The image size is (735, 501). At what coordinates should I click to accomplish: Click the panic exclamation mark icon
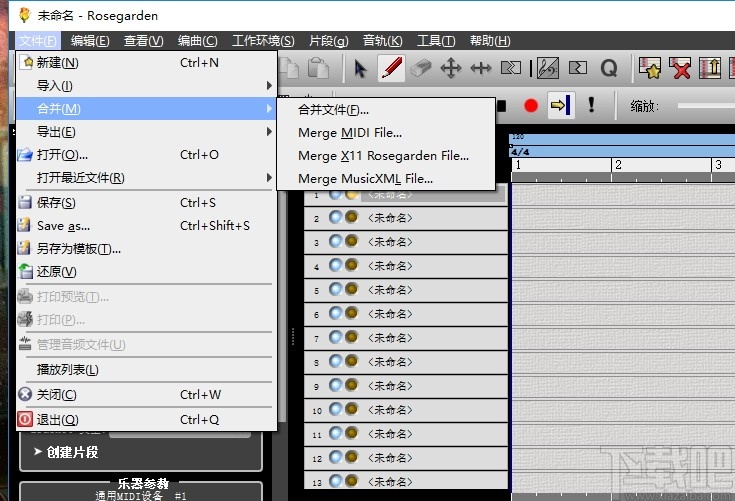(x=591, y=105)
